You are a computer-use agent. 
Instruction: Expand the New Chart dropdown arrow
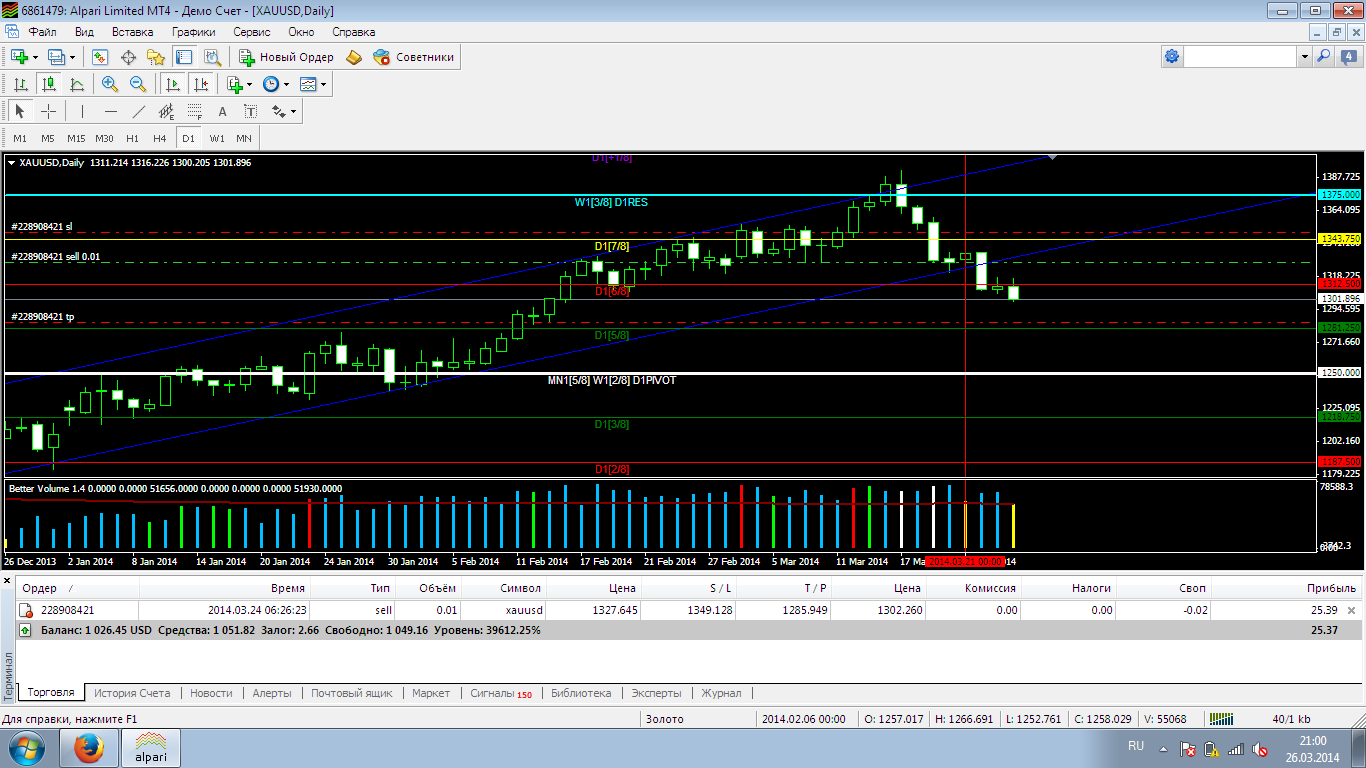tap(35, 57)
